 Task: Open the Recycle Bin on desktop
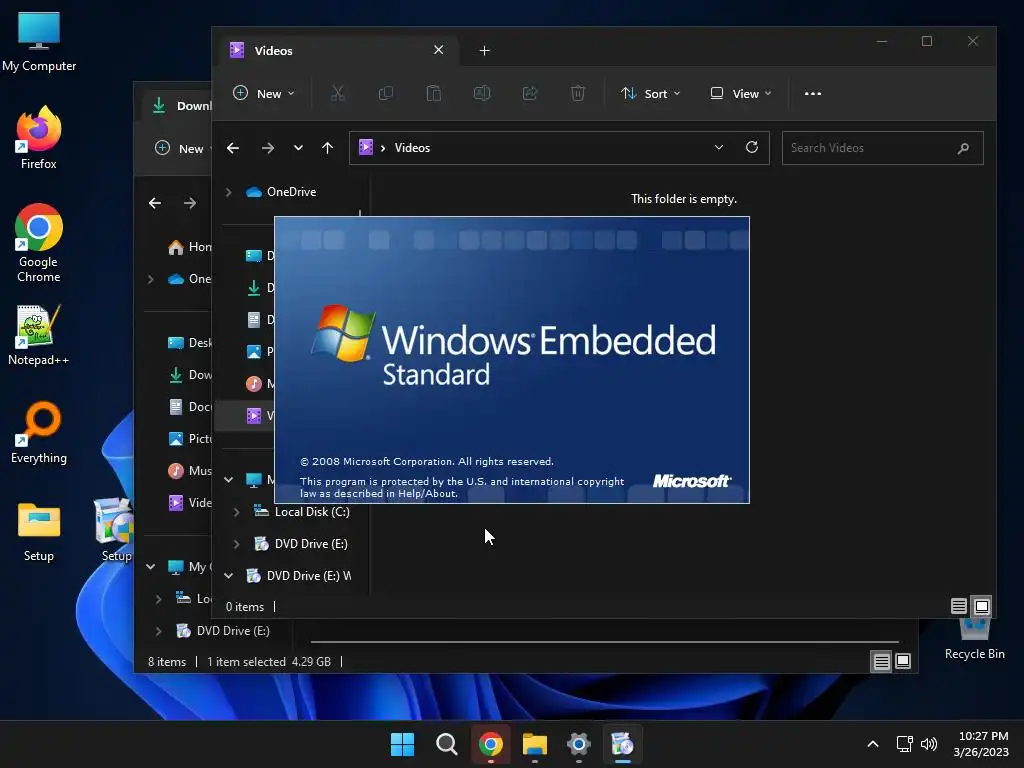click(x=974, y=640)
